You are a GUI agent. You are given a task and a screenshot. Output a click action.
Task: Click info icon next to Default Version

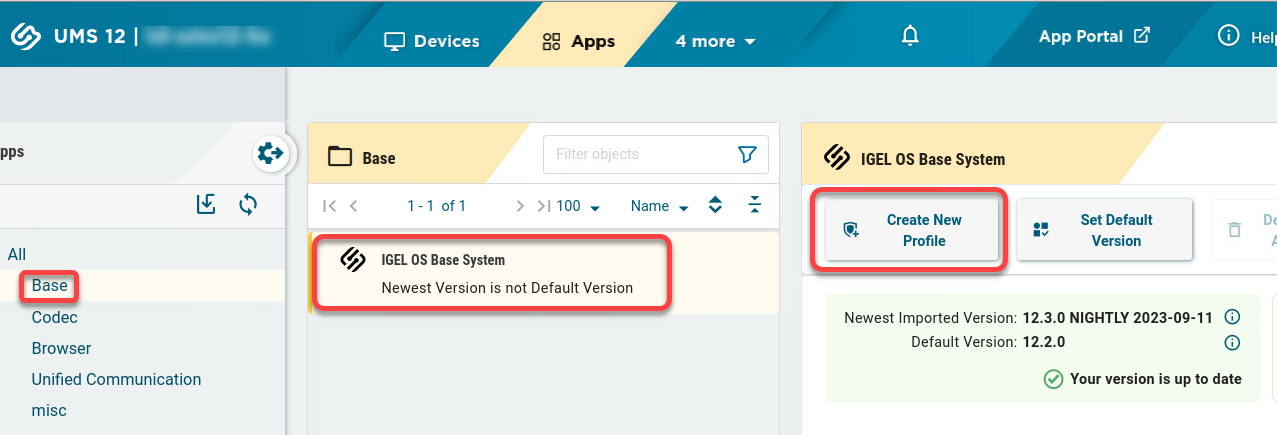1232,342
